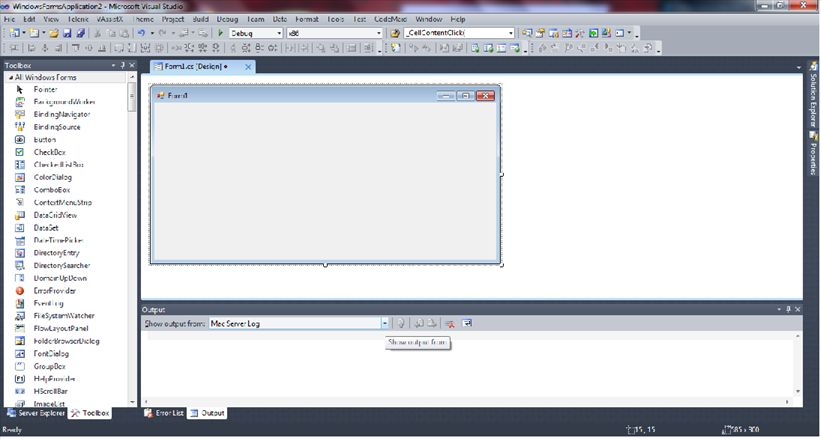
Task: Click the Save floppy disk icon
Action: coord(67,33)
